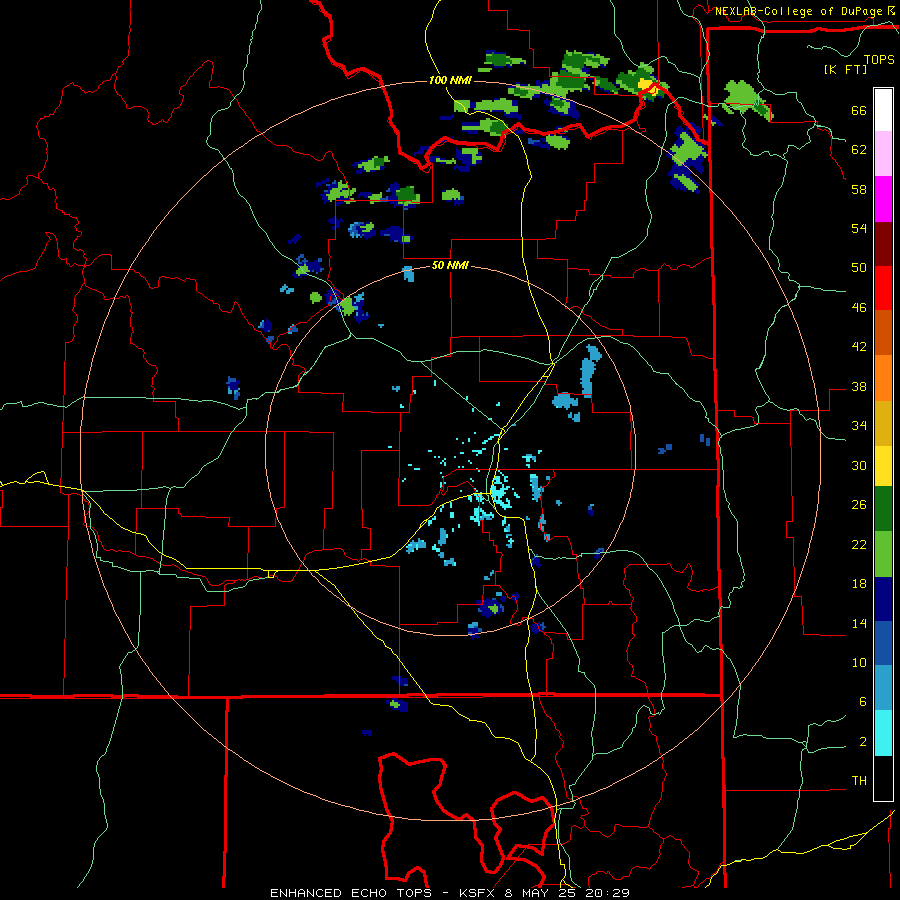Click the "100 NMI" range ring label
900x900 pixels.
point(450,80)
